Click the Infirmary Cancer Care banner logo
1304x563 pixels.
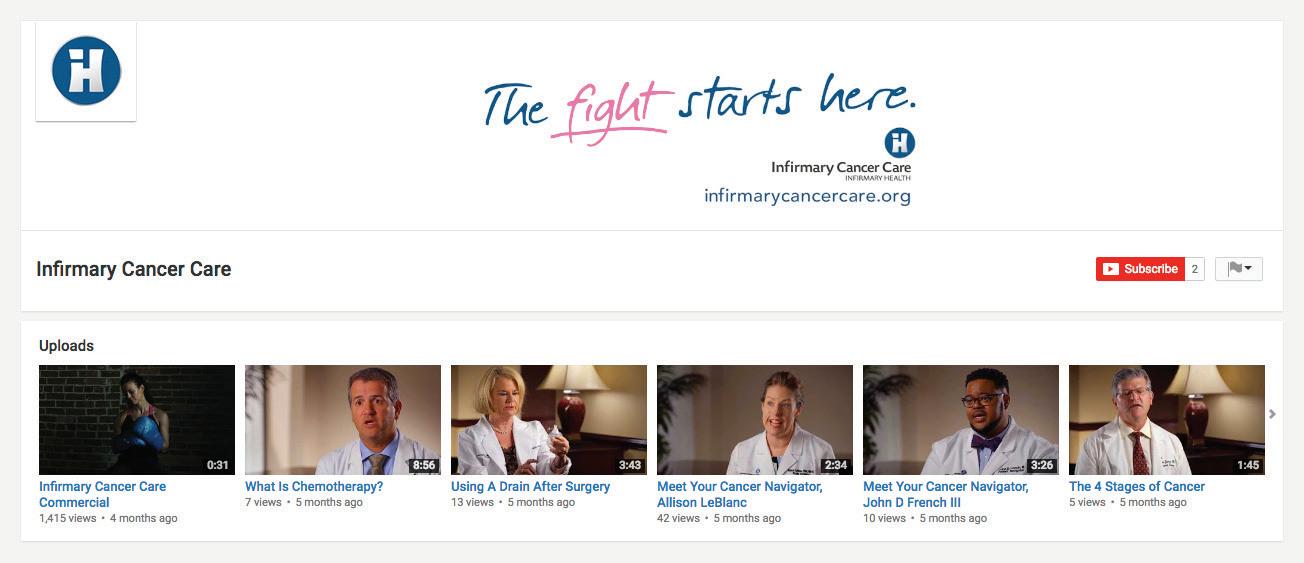tap(841, 155)
